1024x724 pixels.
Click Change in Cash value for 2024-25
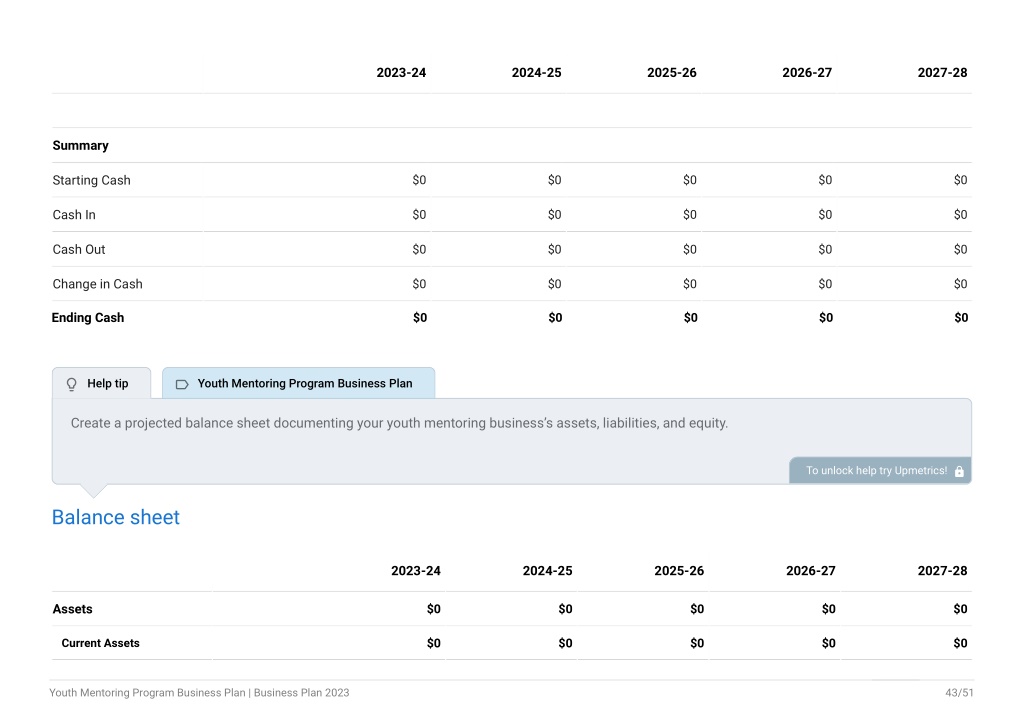pyautogui.click(x=554, y=284)
